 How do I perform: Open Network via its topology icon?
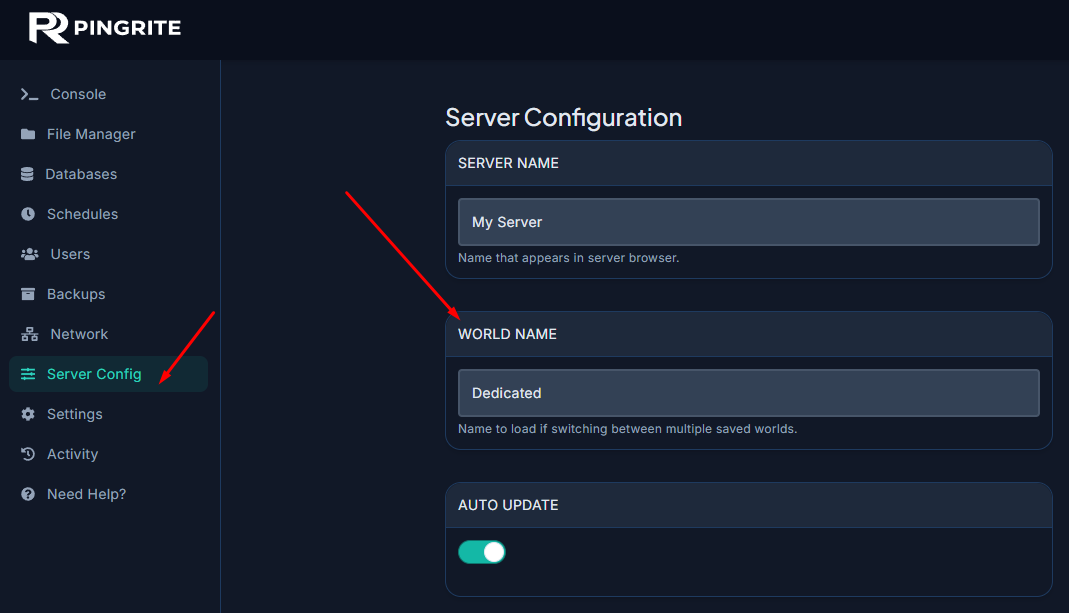[x=27, y=334]
